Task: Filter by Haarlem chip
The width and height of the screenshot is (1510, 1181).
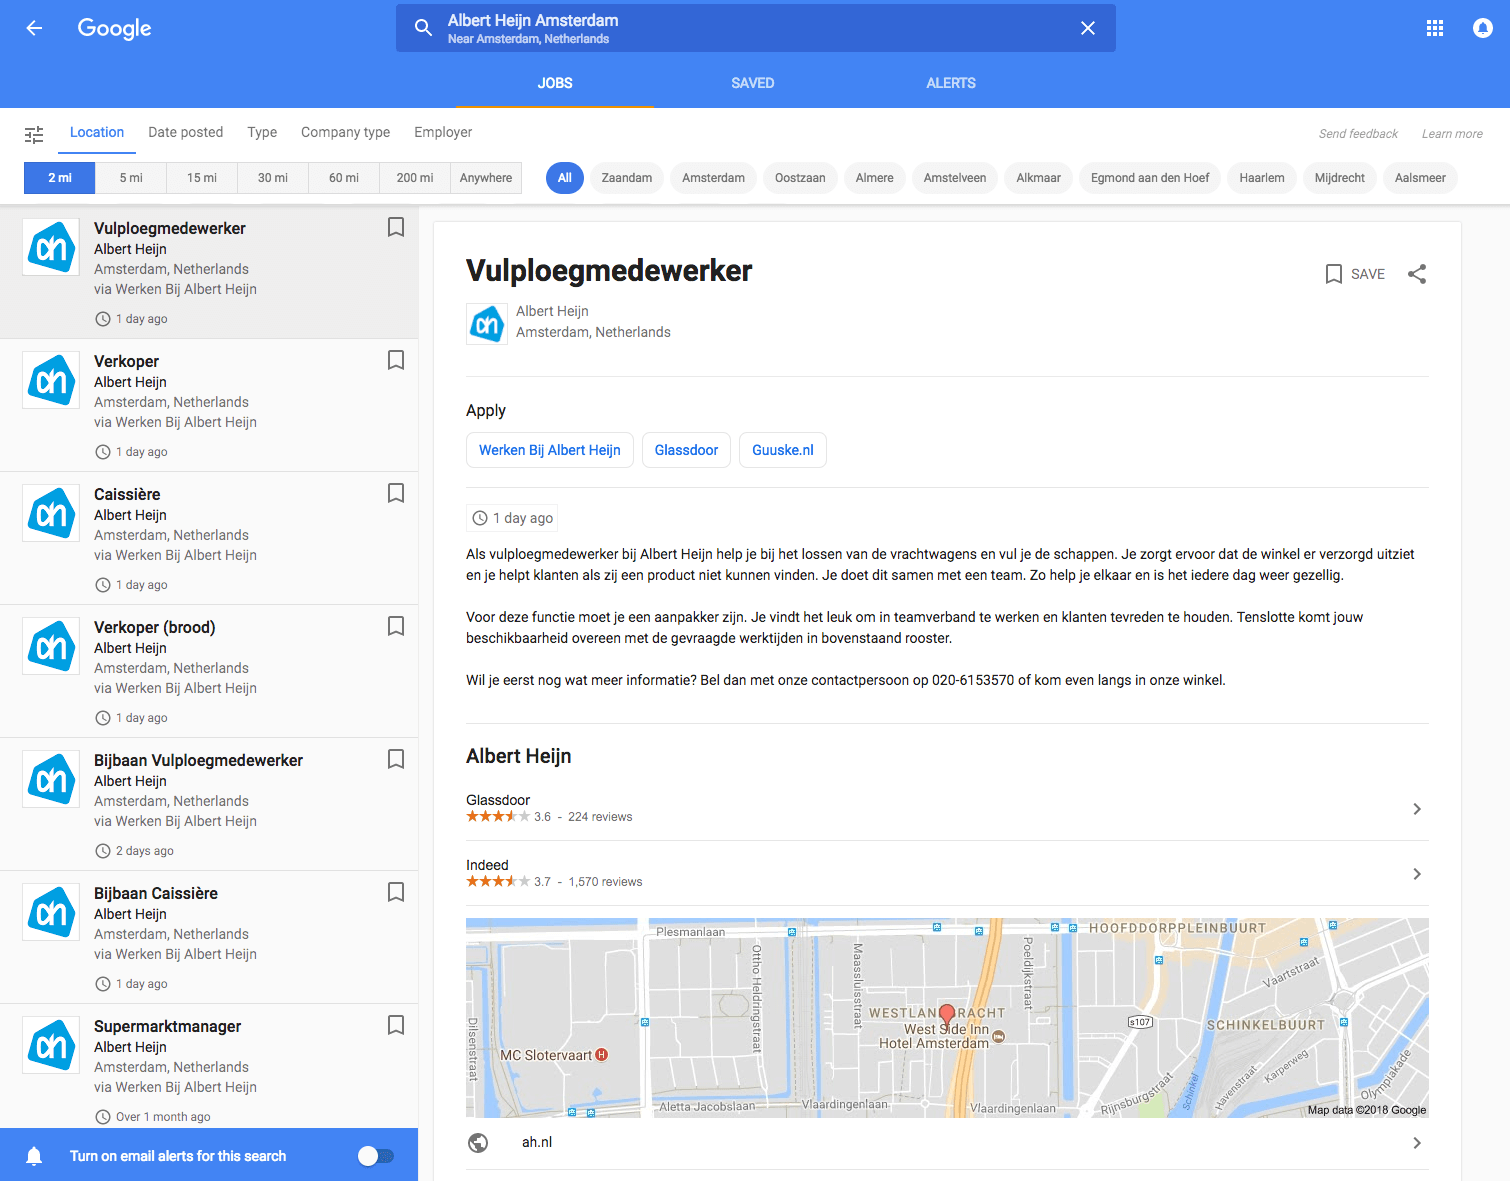Action: (x=1262, y=178)
